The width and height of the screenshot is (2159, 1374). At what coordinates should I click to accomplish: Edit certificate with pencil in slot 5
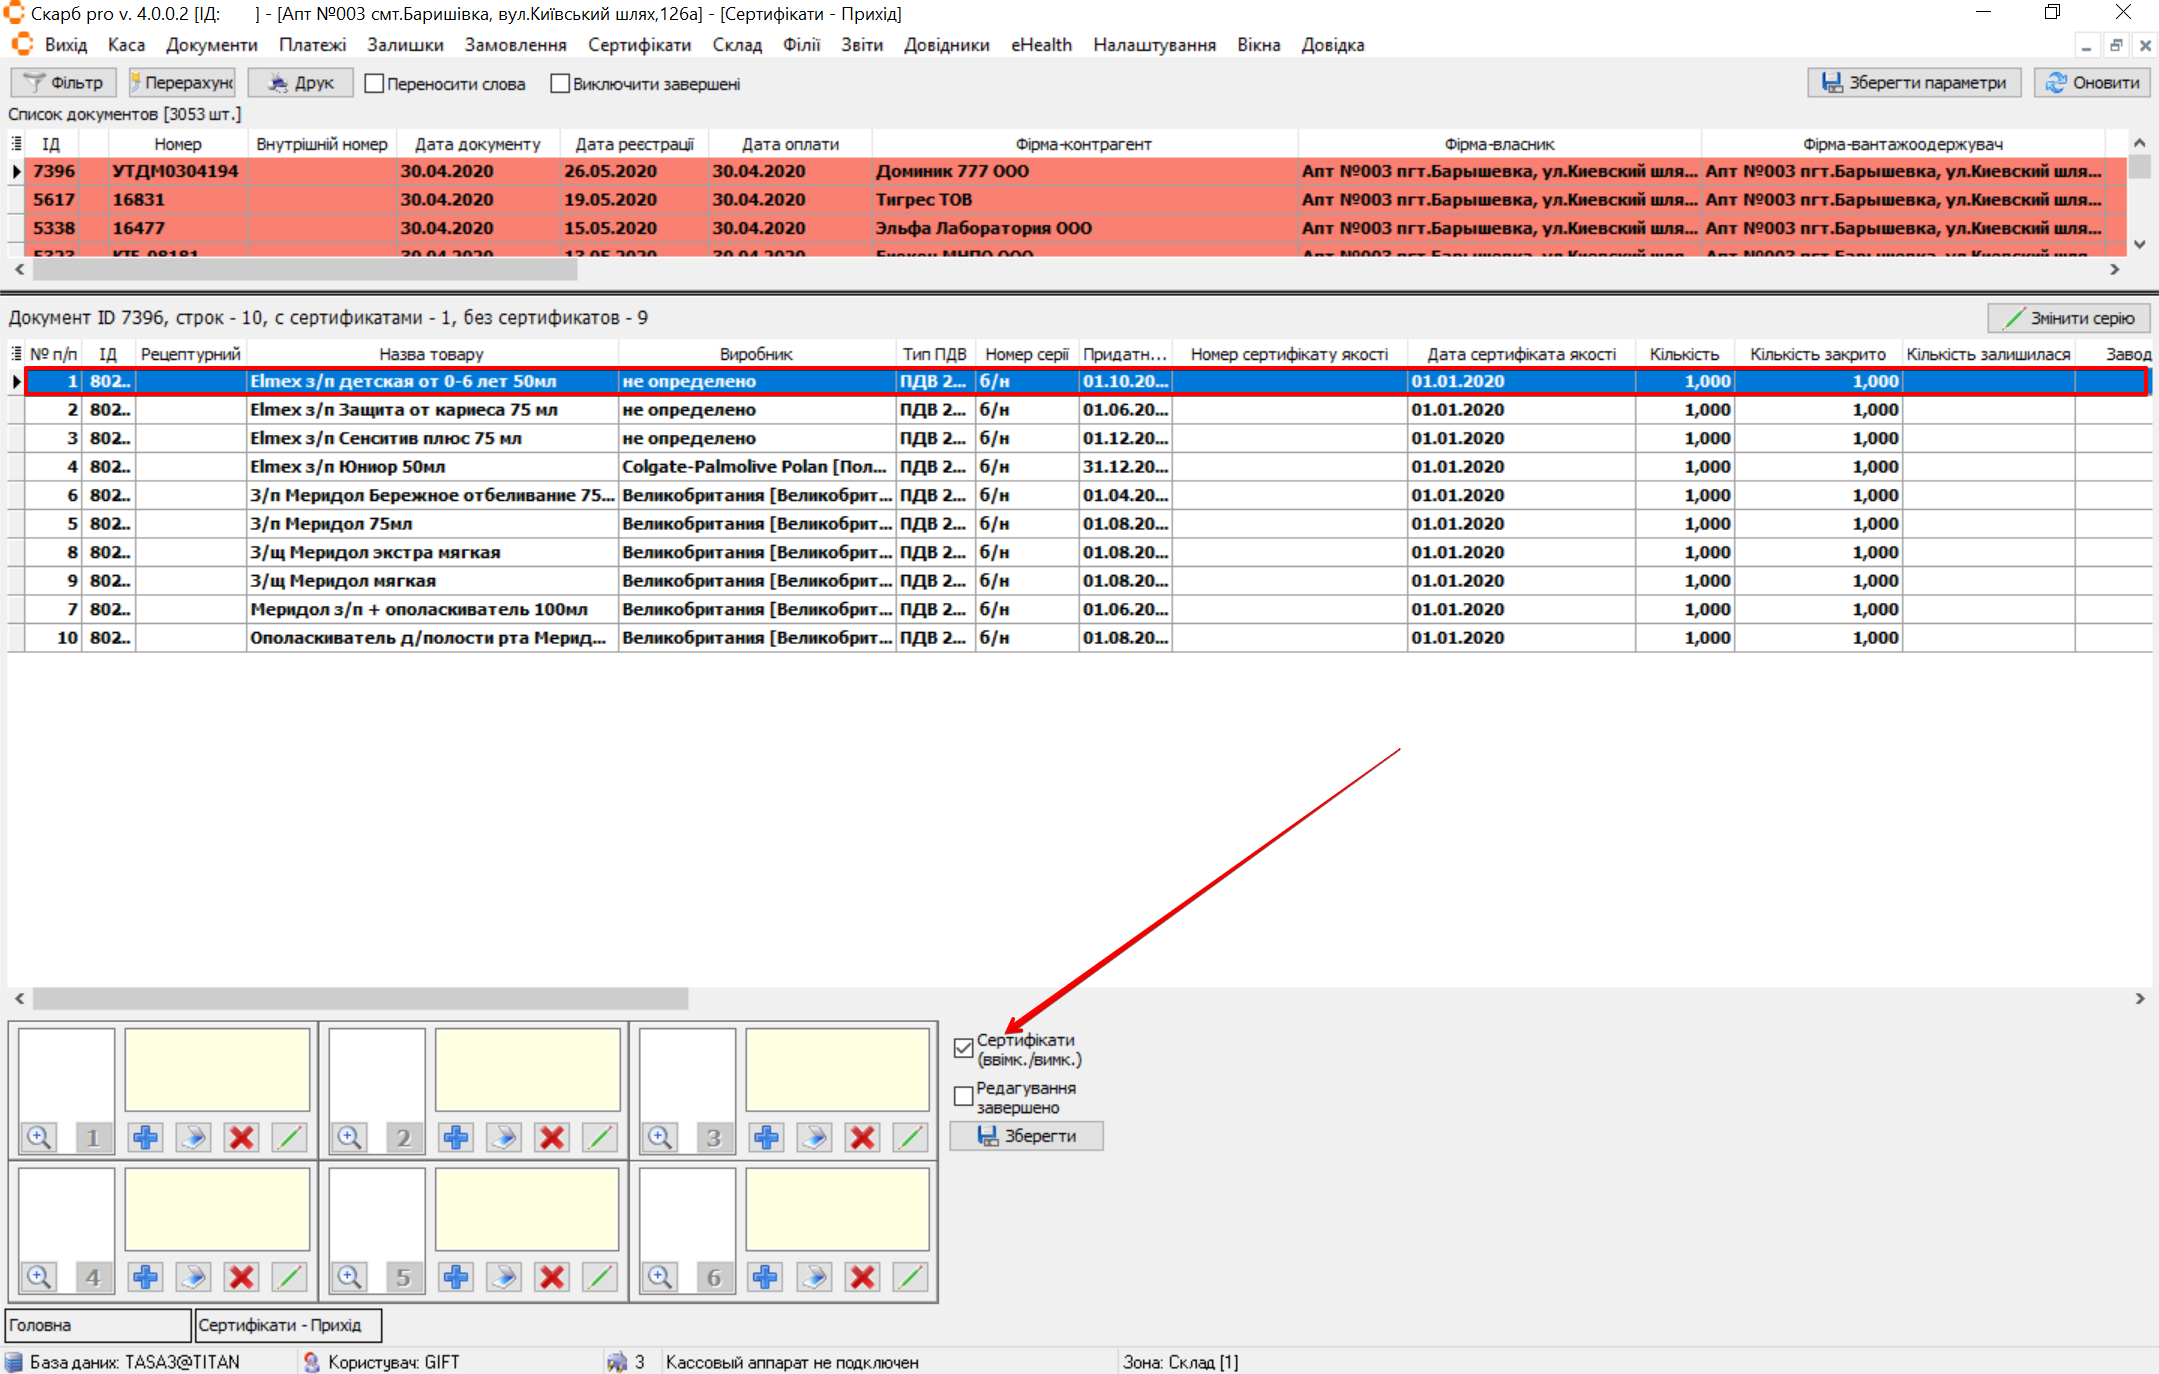[x=599, y=1277]
